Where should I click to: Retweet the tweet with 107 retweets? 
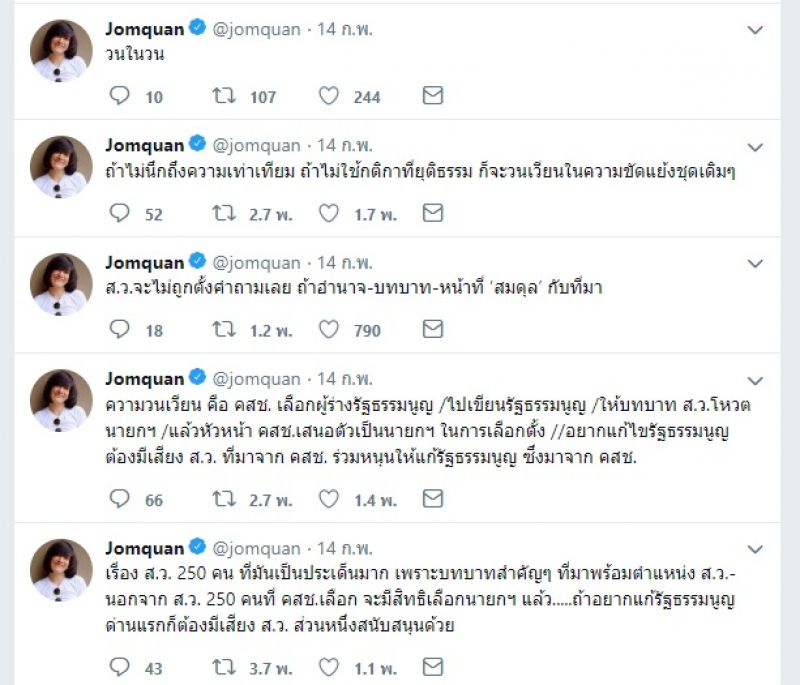click(224, 96)
